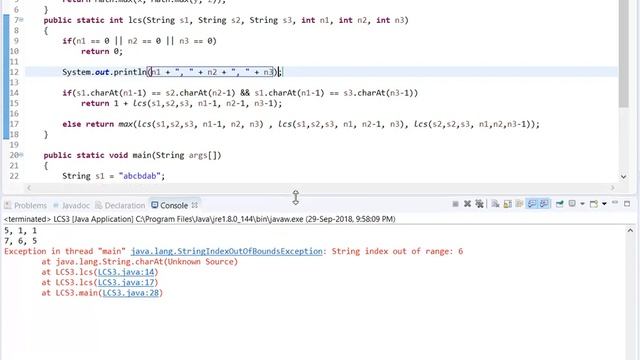Maximize the Console view panel
640x360 pixels.
pyautogui.click(x=627, y=204)
